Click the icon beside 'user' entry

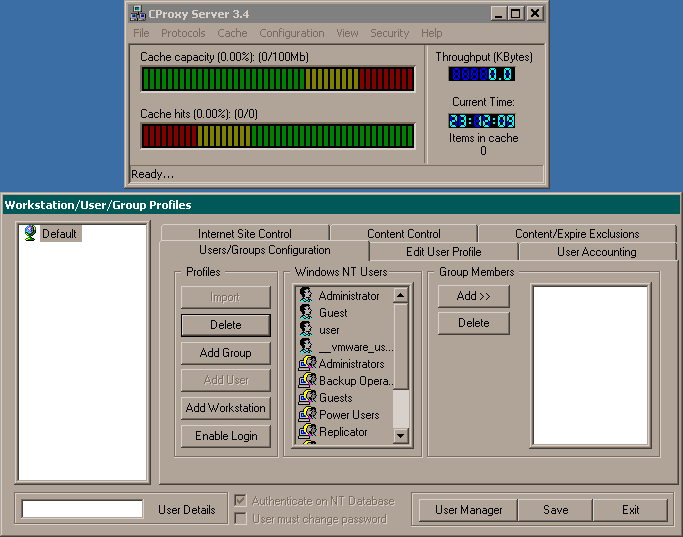click(x=306, y=329)
